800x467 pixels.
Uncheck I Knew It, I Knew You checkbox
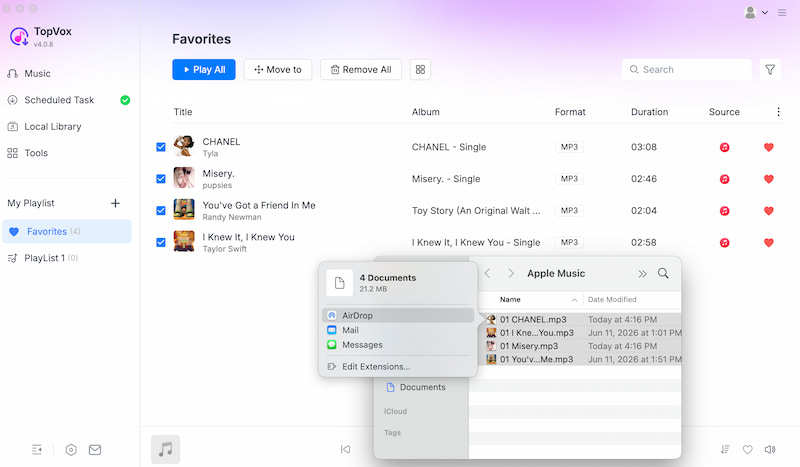[161, 242]
